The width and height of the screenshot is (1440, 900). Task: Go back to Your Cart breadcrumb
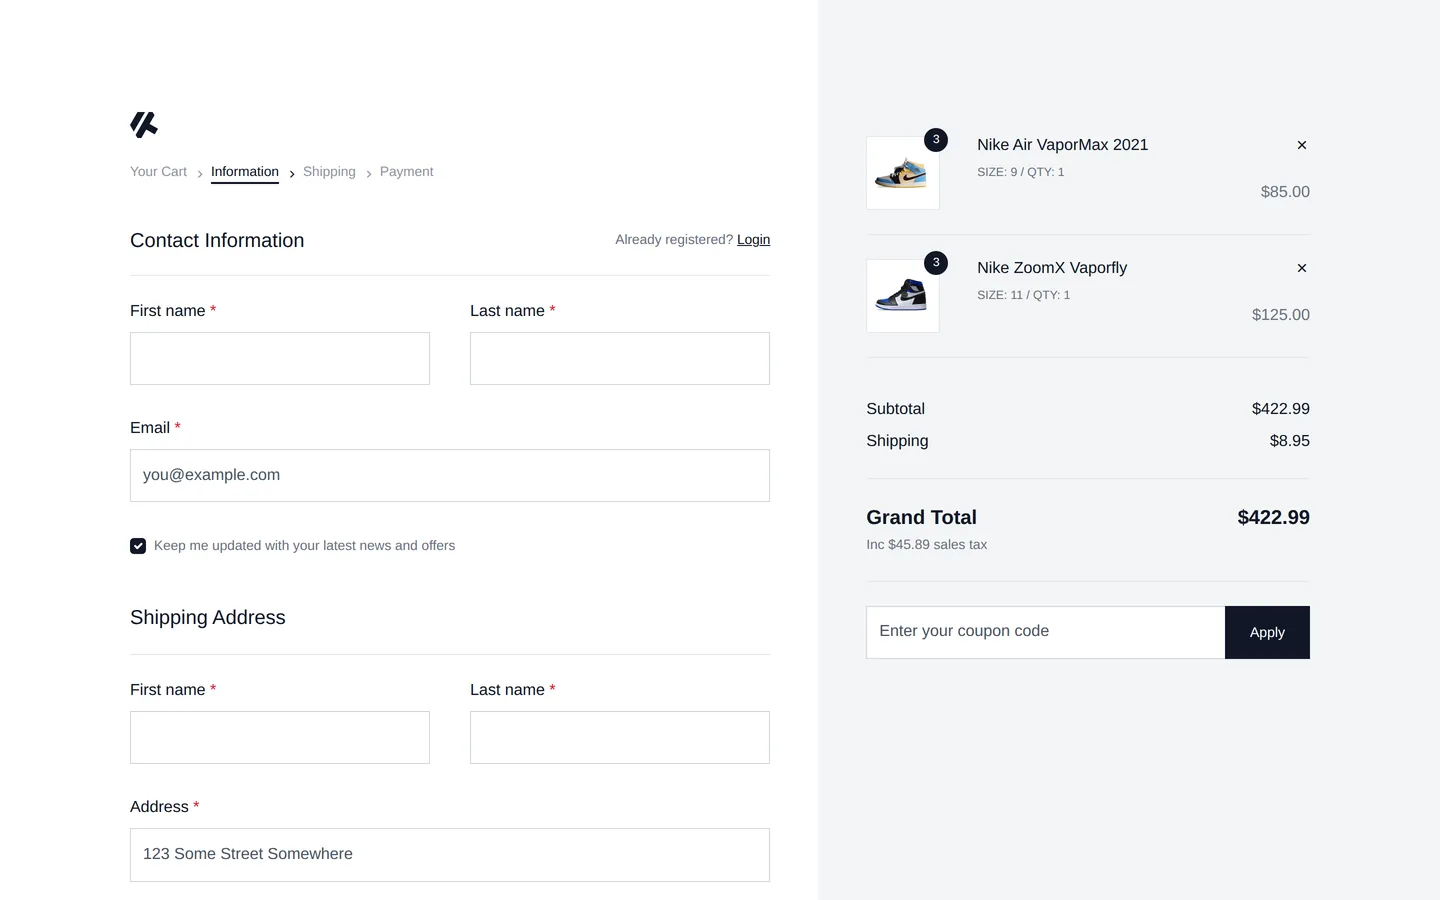point(158,172)
